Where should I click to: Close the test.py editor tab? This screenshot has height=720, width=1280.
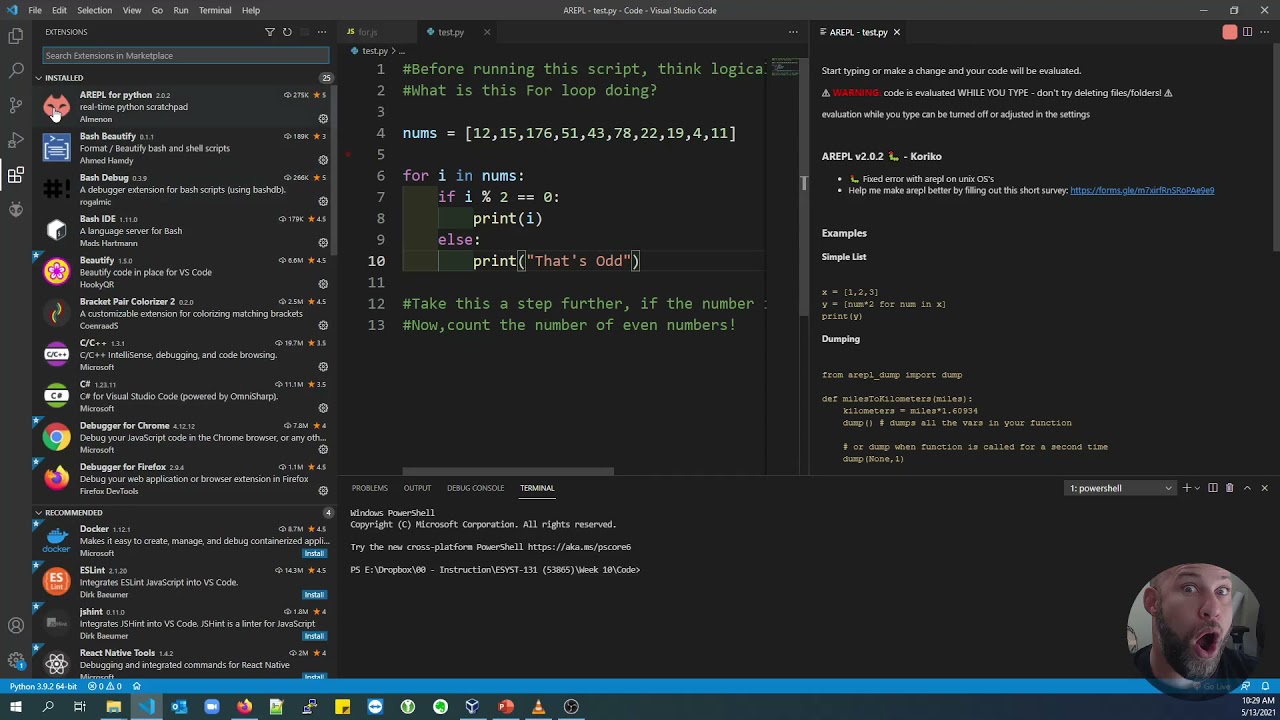(x=487, y=32)
